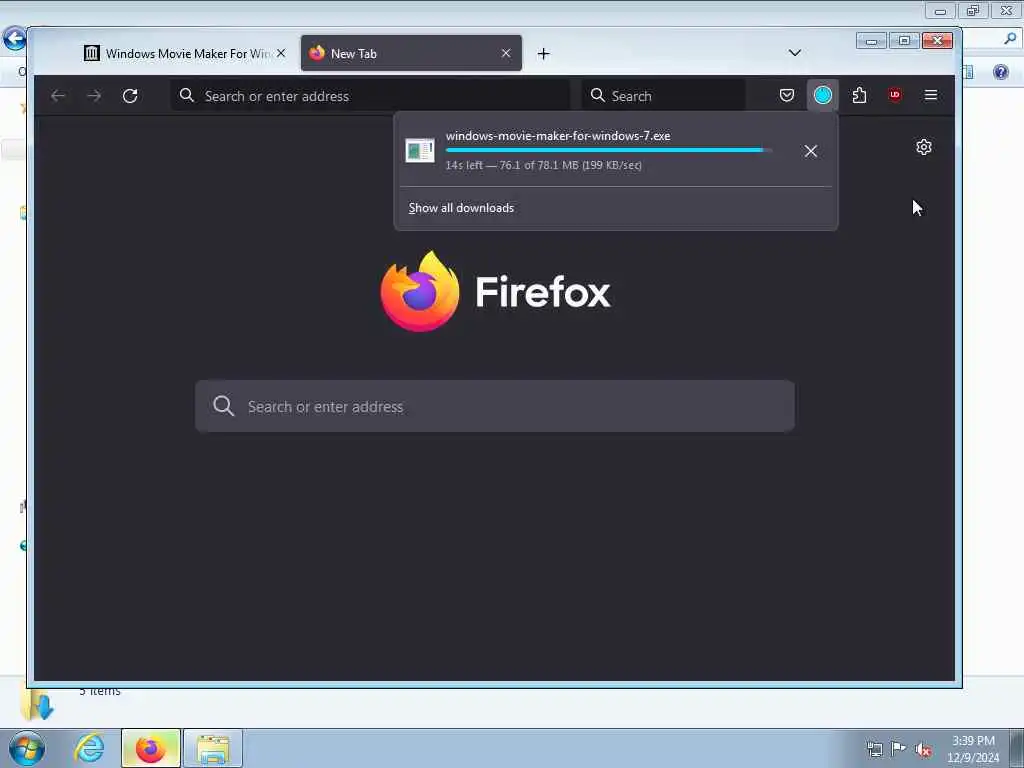Click the download progress bar

click(x=609, y=150)
